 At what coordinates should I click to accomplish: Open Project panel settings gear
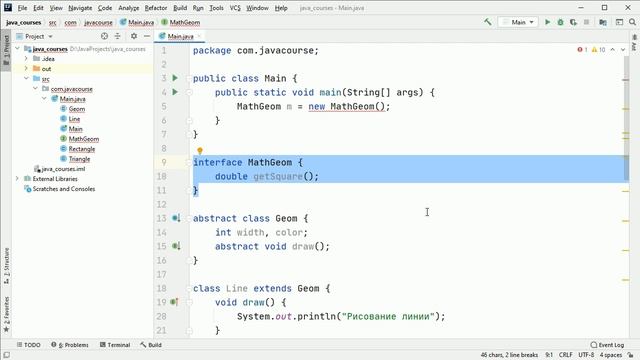coord(134,36)
